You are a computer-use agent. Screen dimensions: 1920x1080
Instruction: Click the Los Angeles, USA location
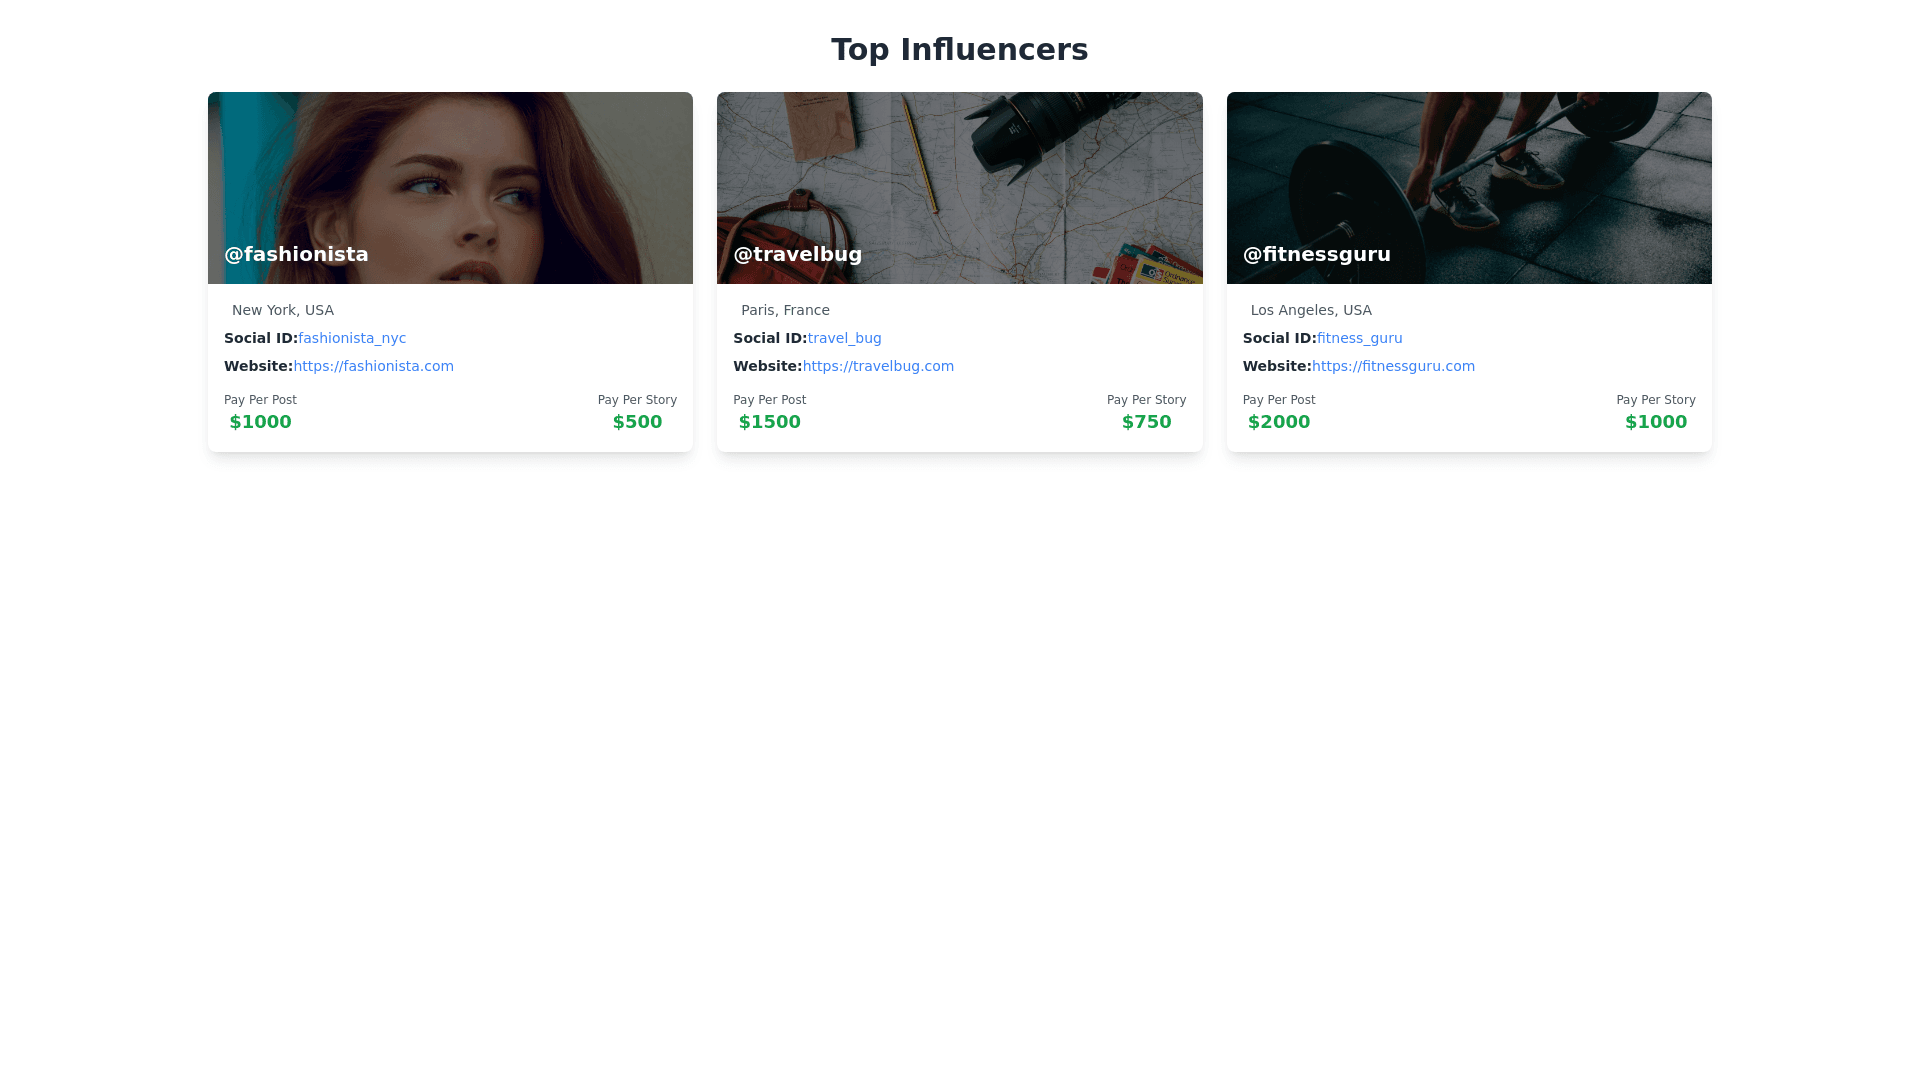[1310, 310]
